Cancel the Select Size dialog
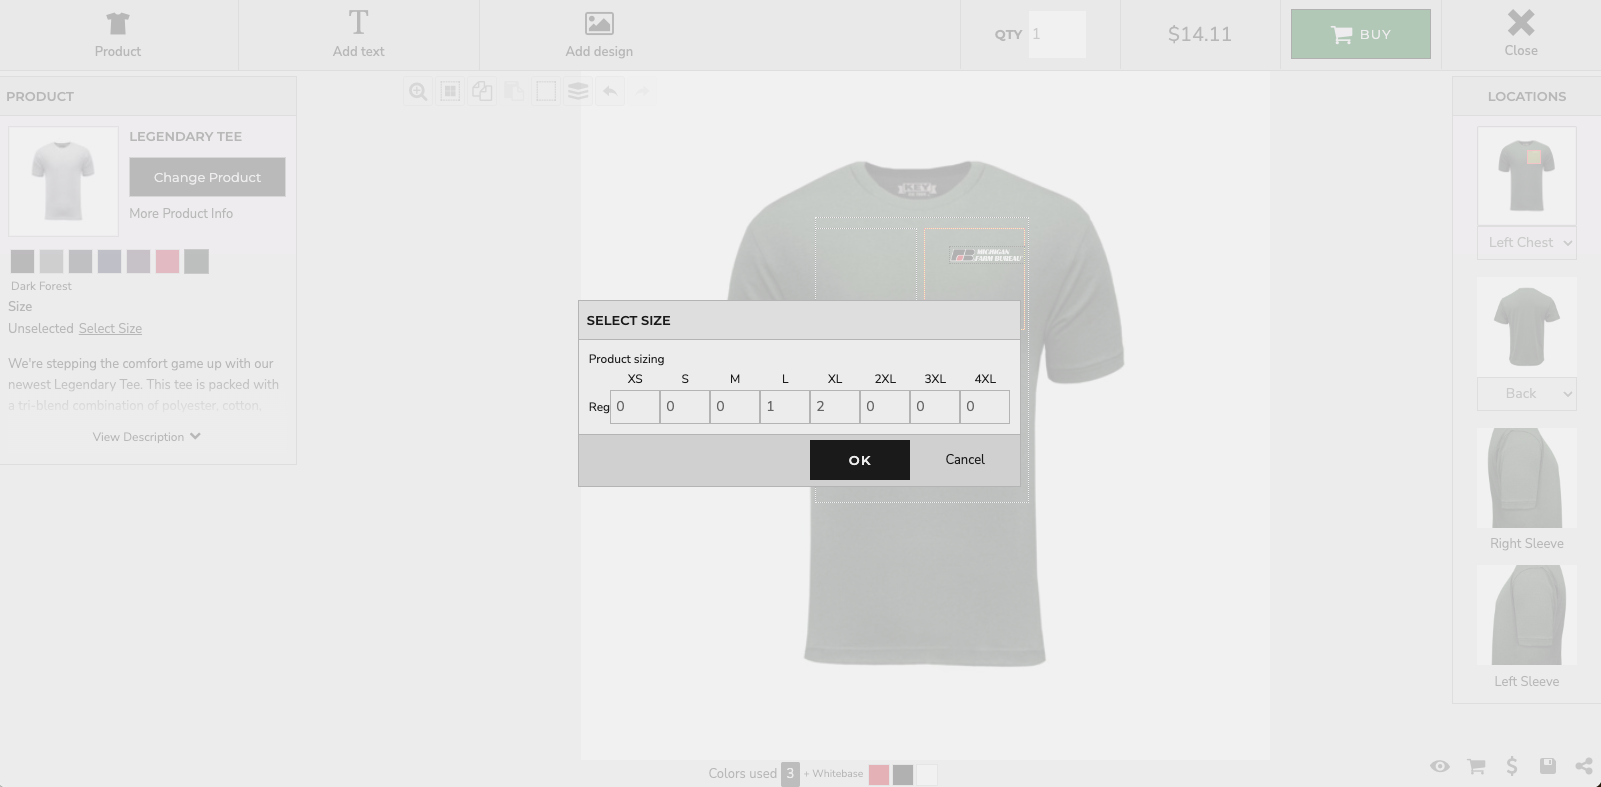1601x787 pixels. click(x=964, y=460)
